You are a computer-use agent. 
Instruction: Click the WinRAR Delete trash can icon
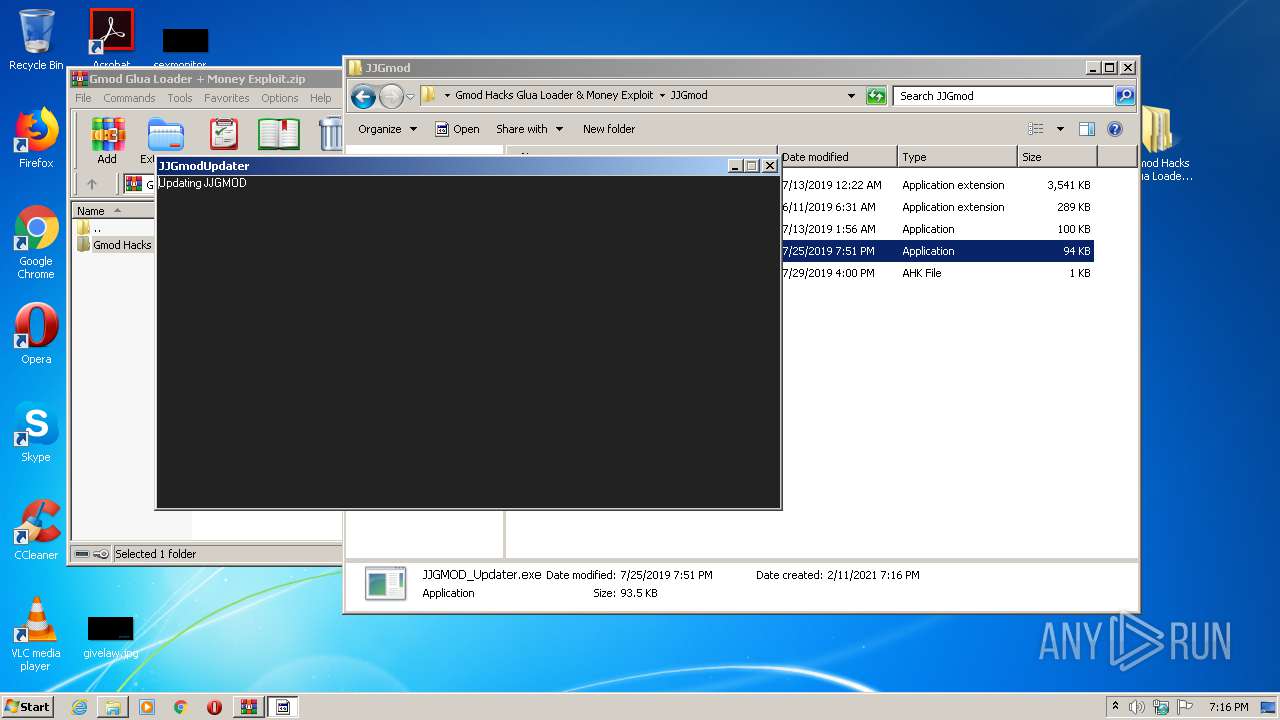point(331,134)
